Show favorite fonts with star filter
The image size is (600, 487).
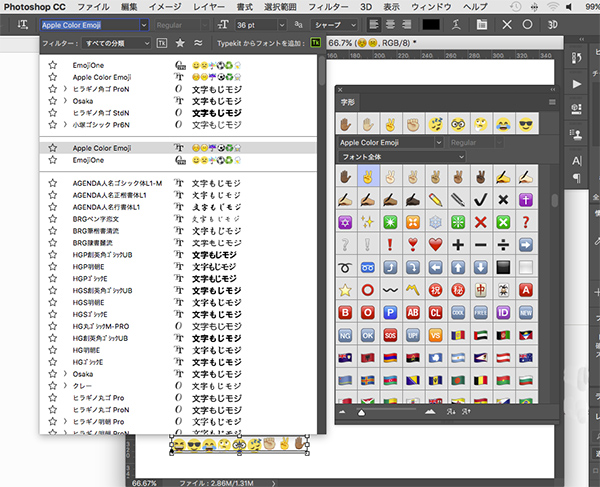(x=180, y=43)
